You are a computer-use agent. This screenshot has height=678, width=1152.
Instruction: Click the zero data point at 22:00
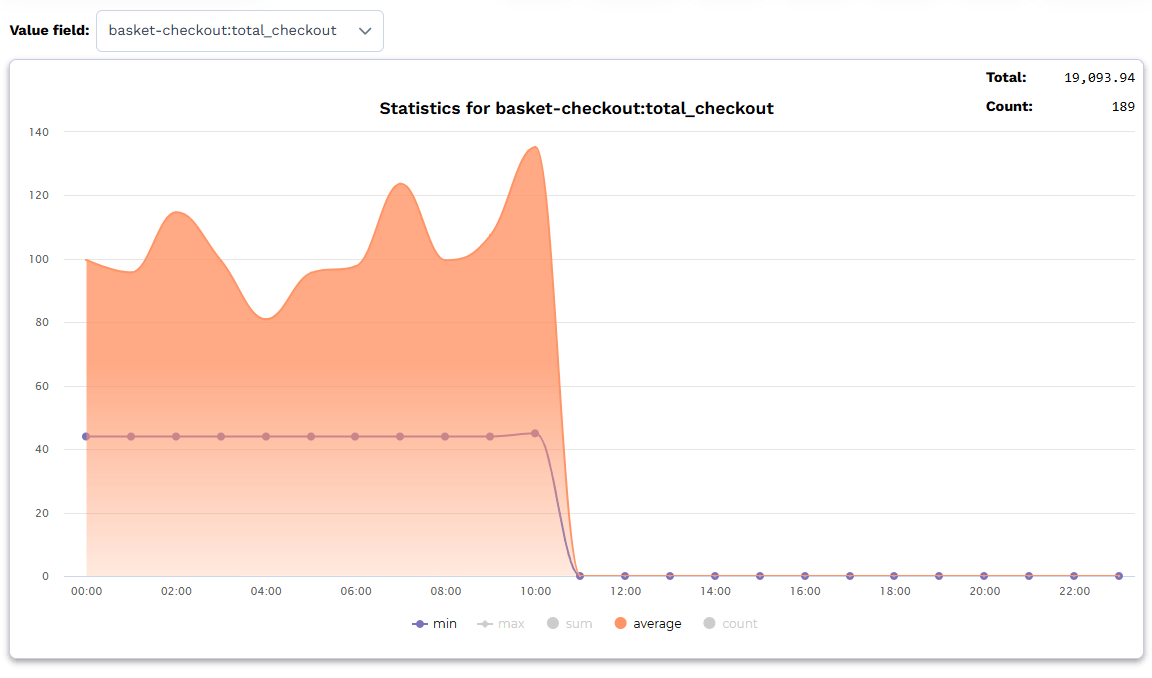pyautogui.click(x=1074, y=576)
